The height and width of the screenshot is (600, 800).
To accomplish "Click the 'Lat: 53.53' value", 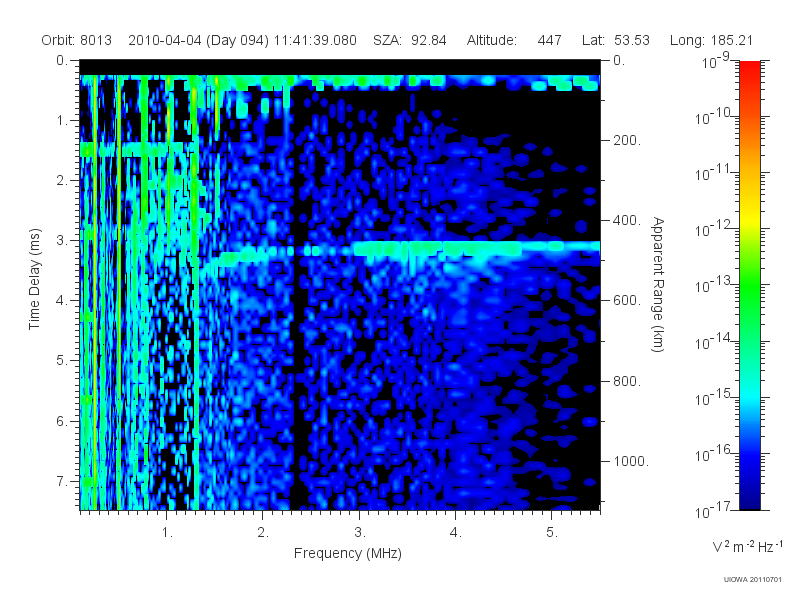I will (616, 40).
